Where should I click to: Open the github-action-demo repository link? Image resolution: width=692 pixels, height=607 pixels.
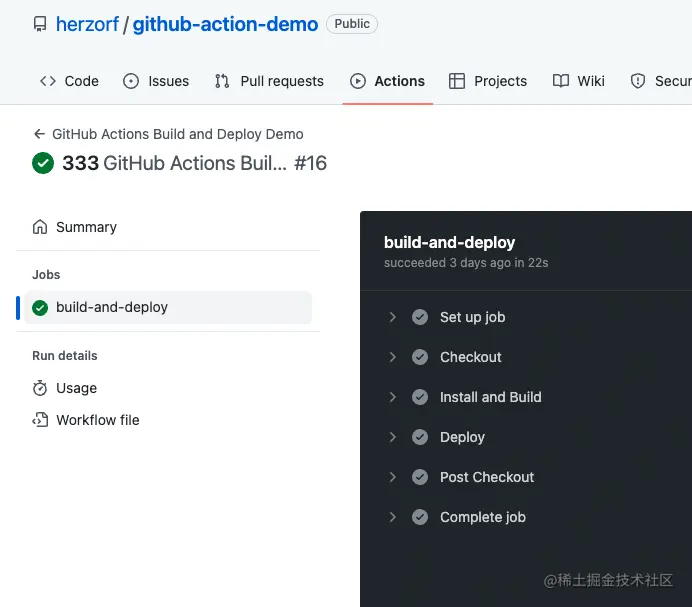pos(225,24)
